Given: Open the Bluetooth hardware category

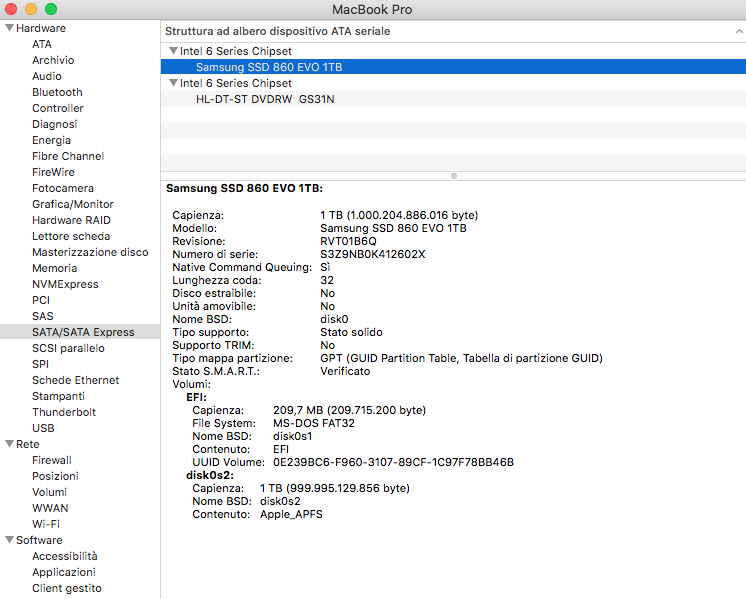Looking at the screenshot, I should pyautogui.click(x=57, y=92).
